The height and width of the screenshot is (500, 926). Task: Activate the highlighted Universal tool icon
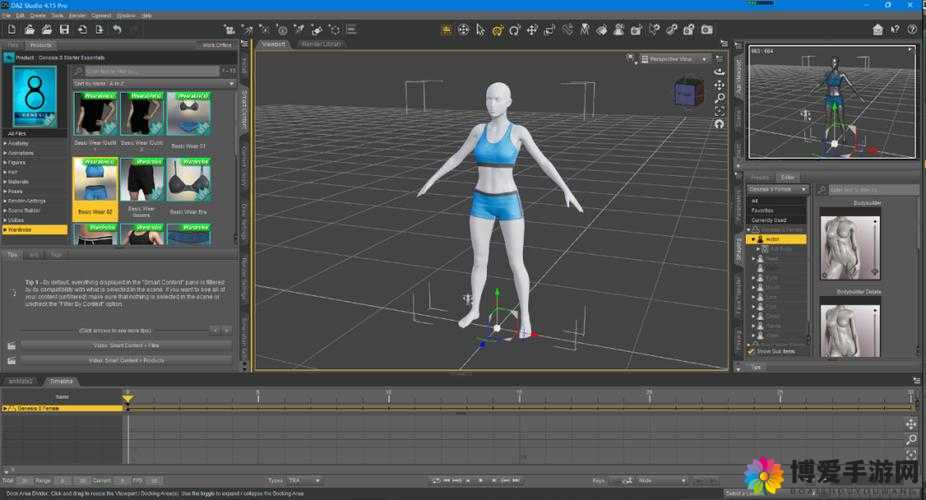498,30
